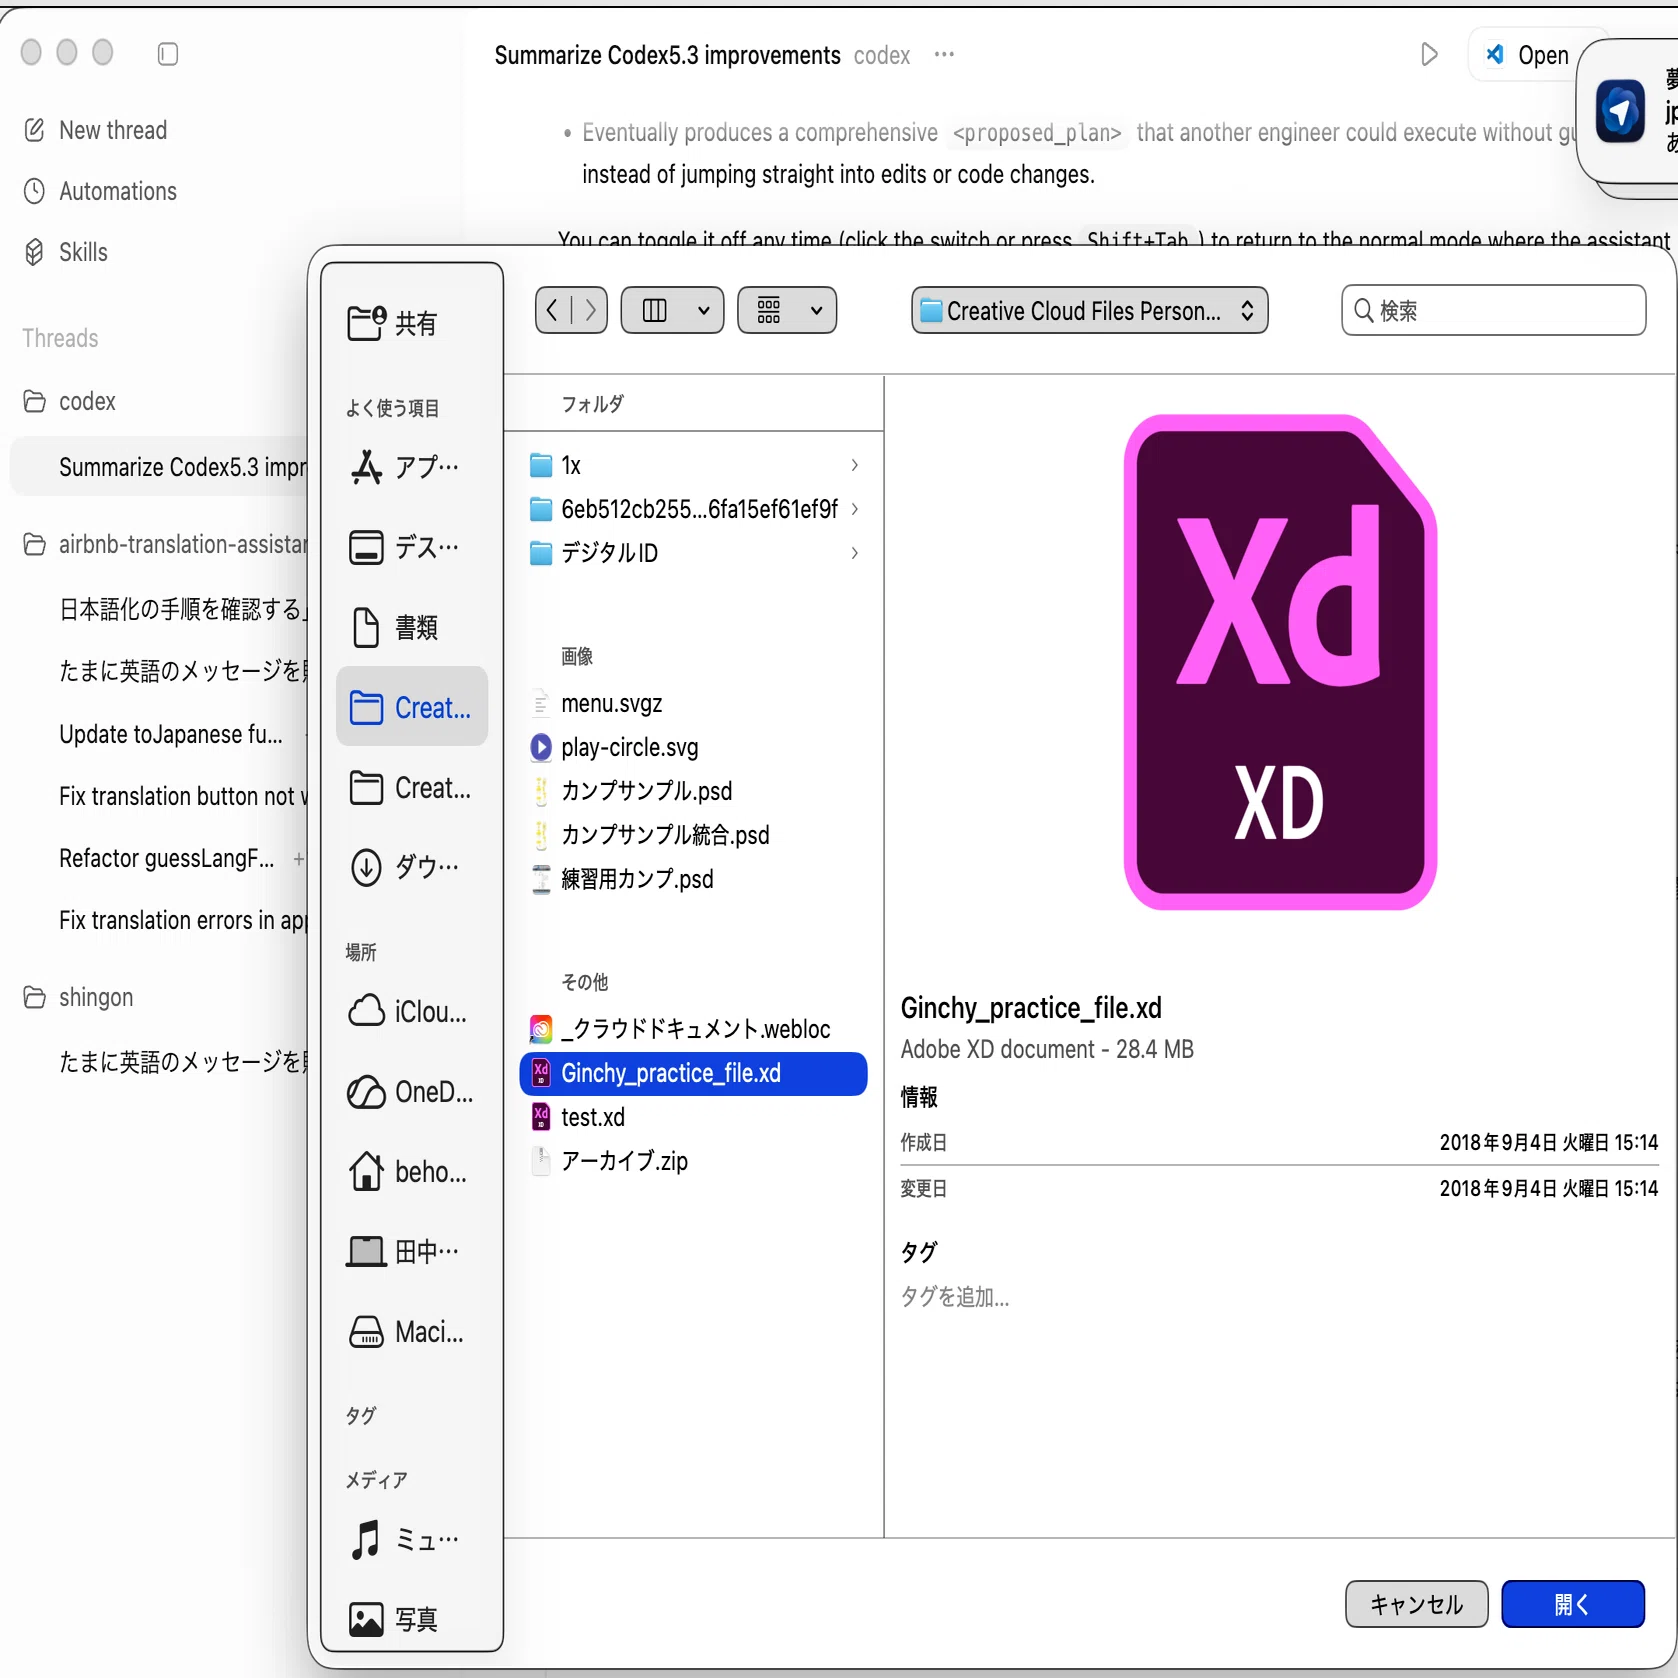Screen dimensions: 1678x1678
Task: Click the 検索 search field
Action: pyautogui.click(x=1493, y=310)
